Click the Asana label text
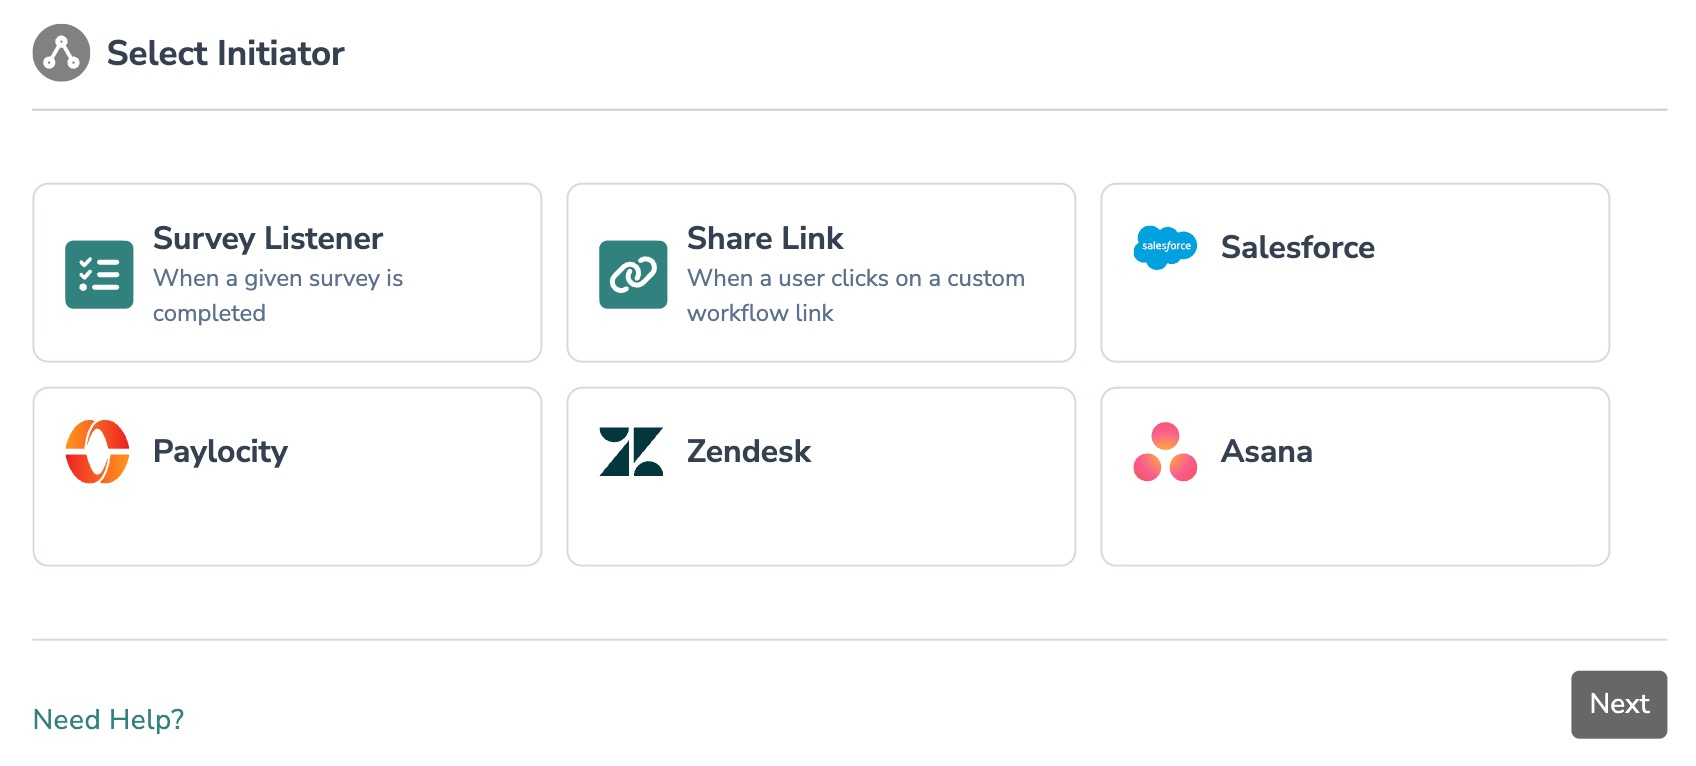Screen dimensions: 1696x766 [1265, 452]
